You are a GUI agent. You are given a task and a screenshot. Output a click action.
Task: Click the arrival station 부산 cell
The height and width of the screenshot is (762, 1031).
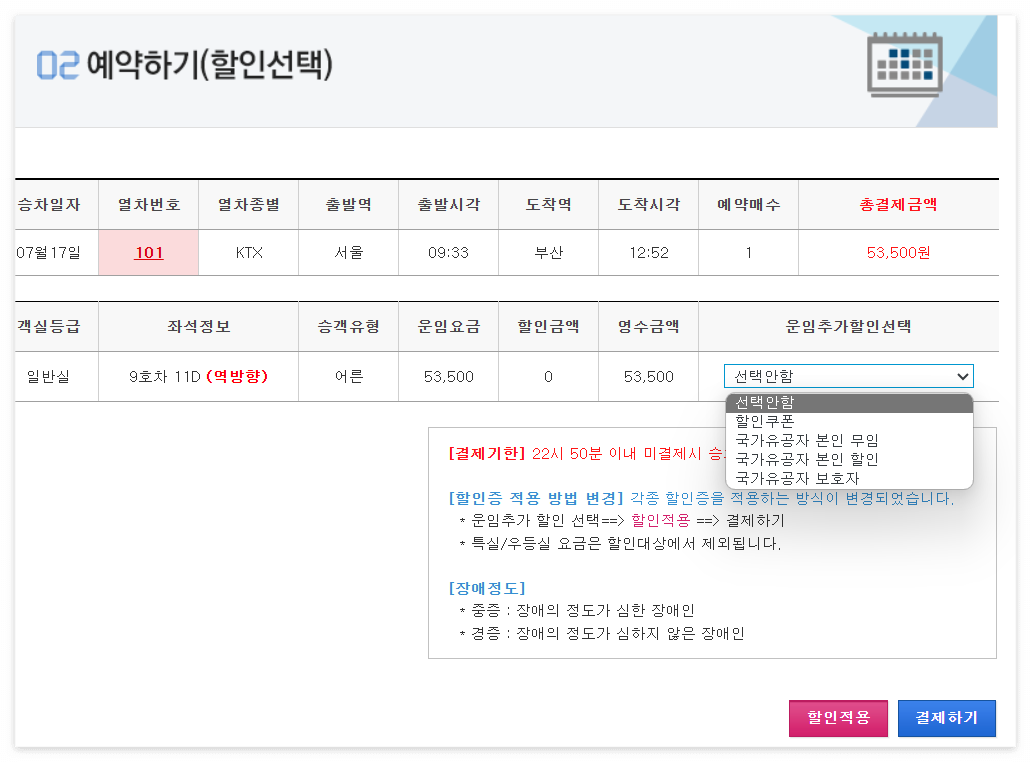[548, 252]
